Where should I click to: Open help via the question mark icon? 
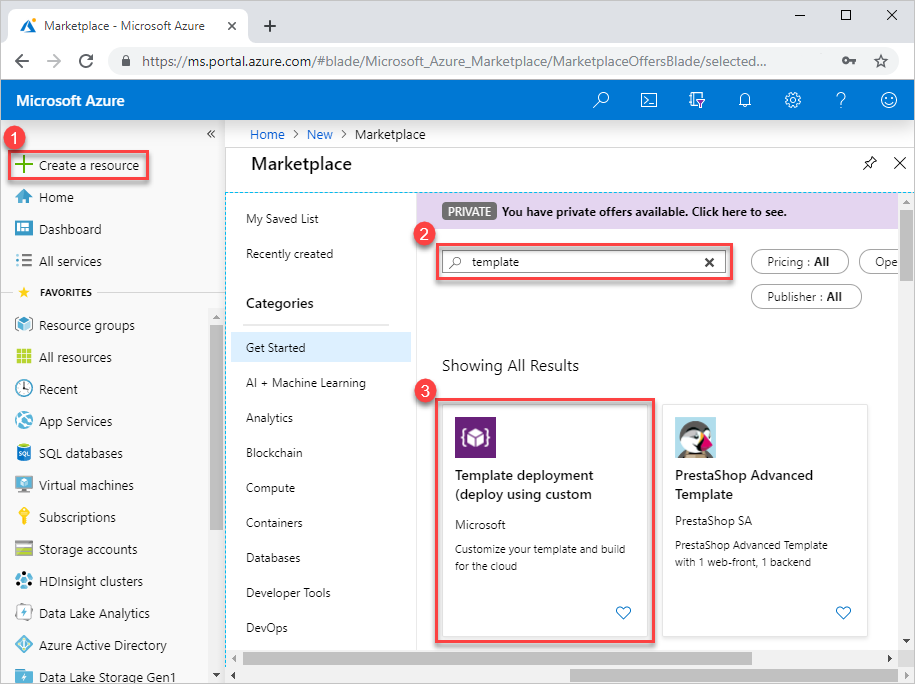pos(841,100)
